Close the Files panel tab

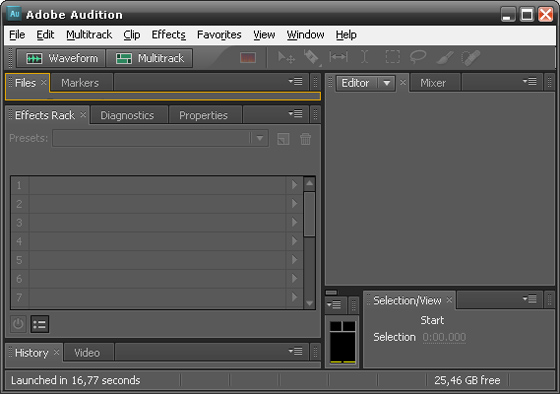(x=44, y=83)
